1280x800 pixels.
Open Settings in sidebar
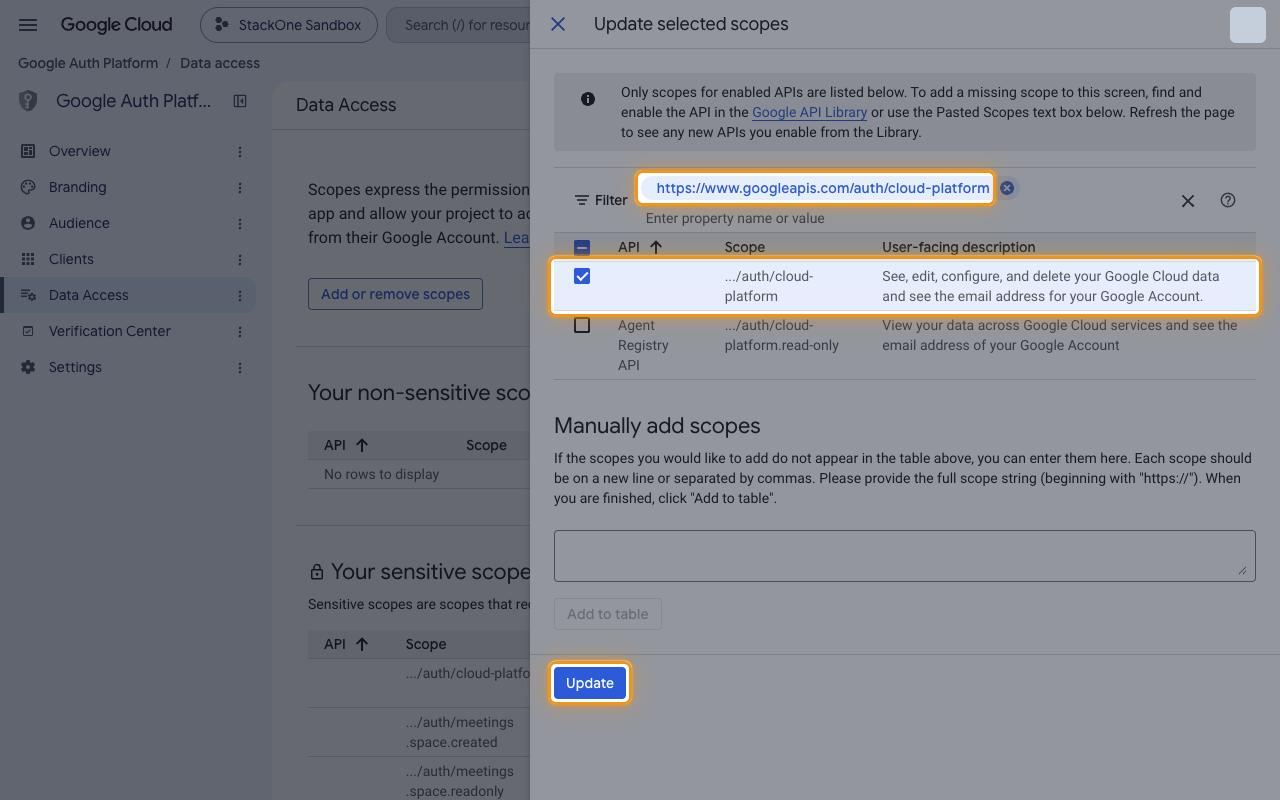point(75,367)
